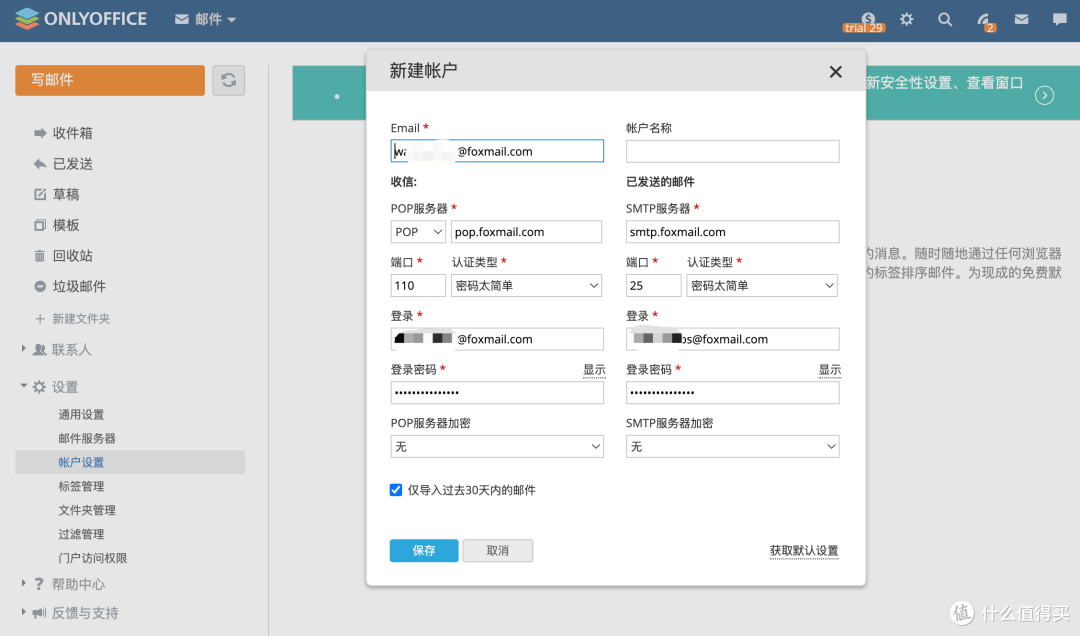Image resolution: width=1080 pixels, height=636 pixels.
Task: Click the refresh mail icon button
Action: click(x=229, y=80)
